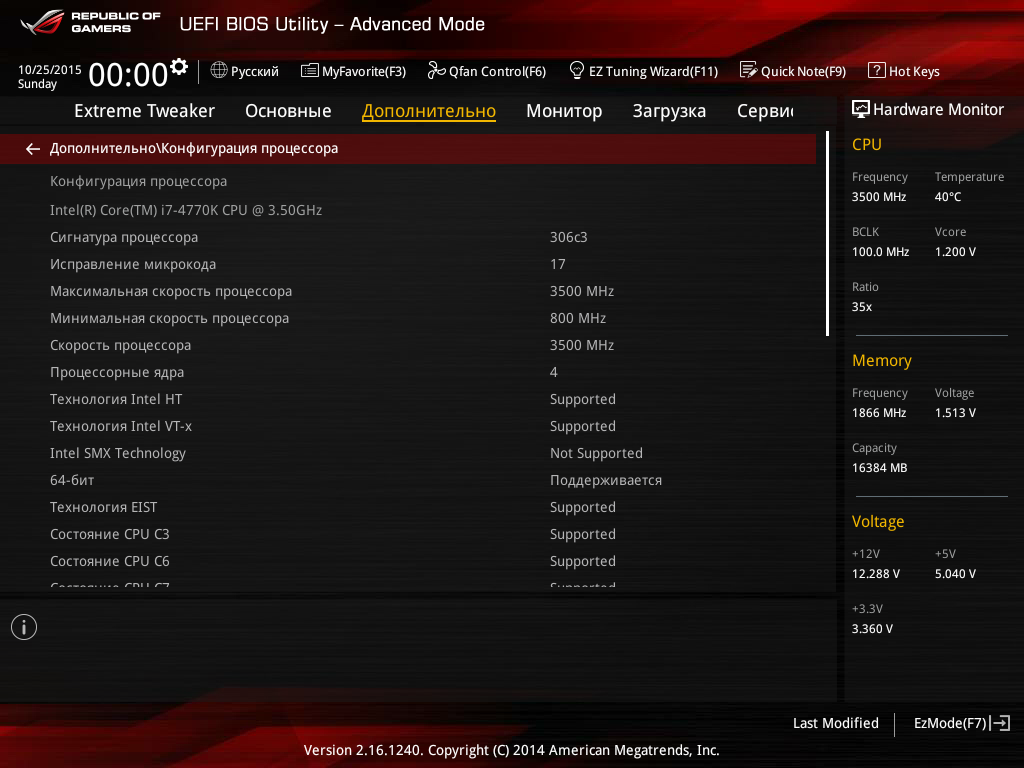Click the CPU temperature 40°C value
Viewport: 1024px width, 768px height.
pyautogui.click(x=948, y=197)
